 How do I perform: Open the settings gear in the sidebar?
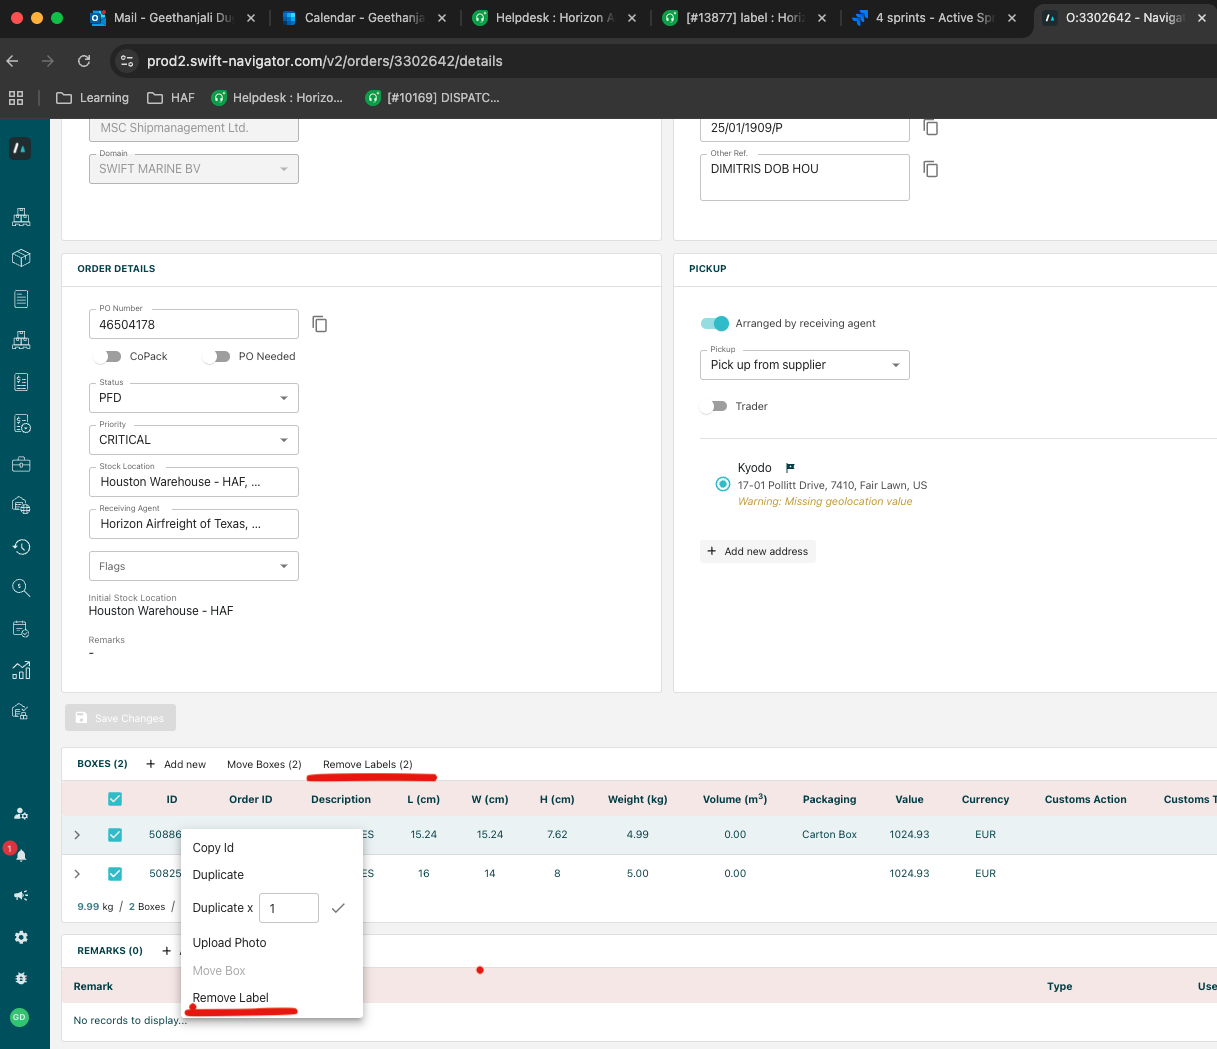[21, 937]
